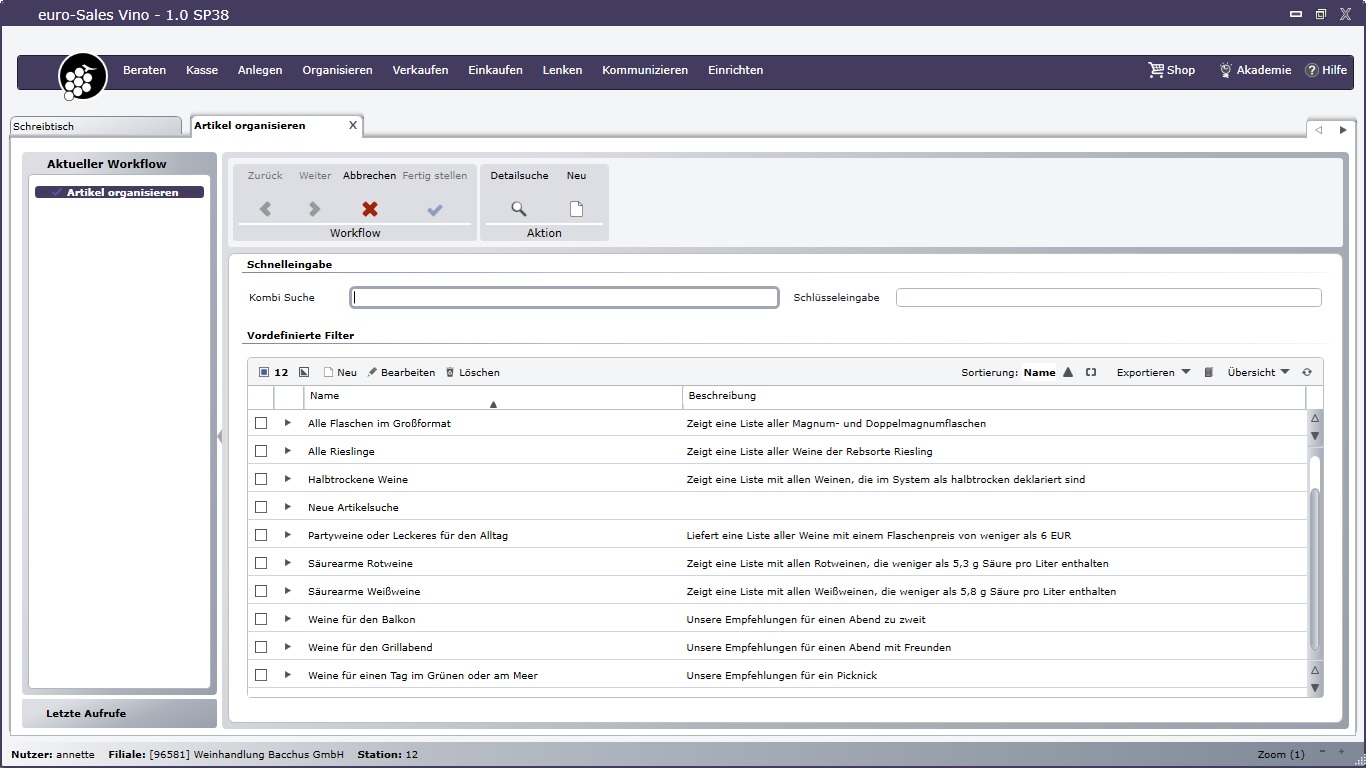Viewport: 1366px width, 768px height.
Task: Click Neu button in filter list toolbar
Action: click(x=340, y=372)
